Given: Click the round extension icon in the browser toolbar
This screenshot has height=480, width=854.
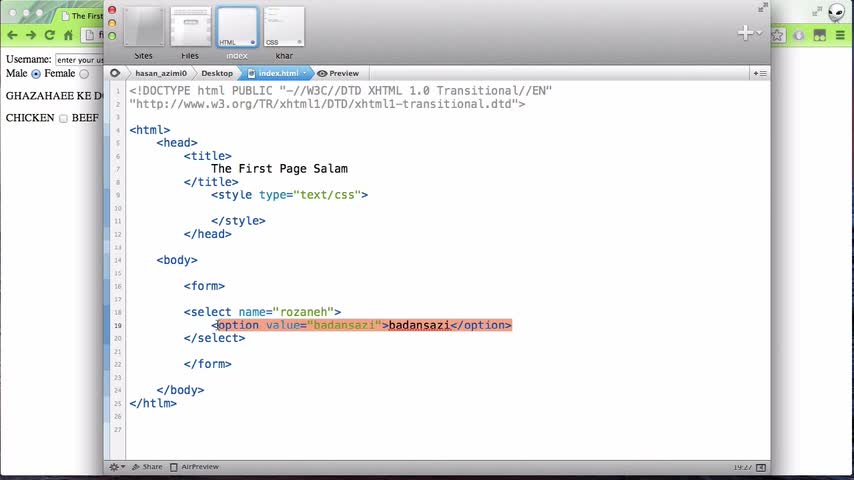Looking at the screenshot, I should (798, 35).
